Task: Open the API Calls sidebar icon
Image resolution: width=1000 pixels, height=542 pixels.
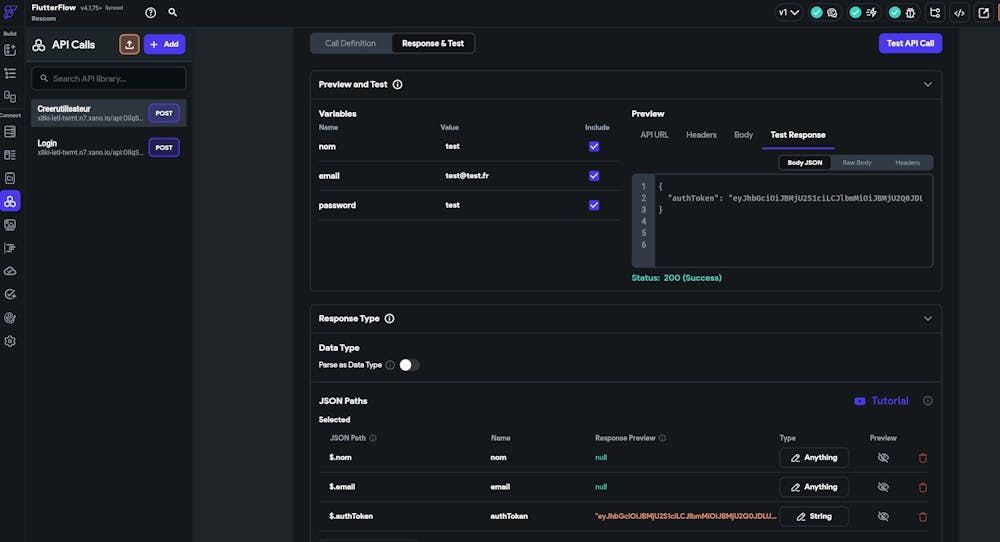Action: point(10,202)
